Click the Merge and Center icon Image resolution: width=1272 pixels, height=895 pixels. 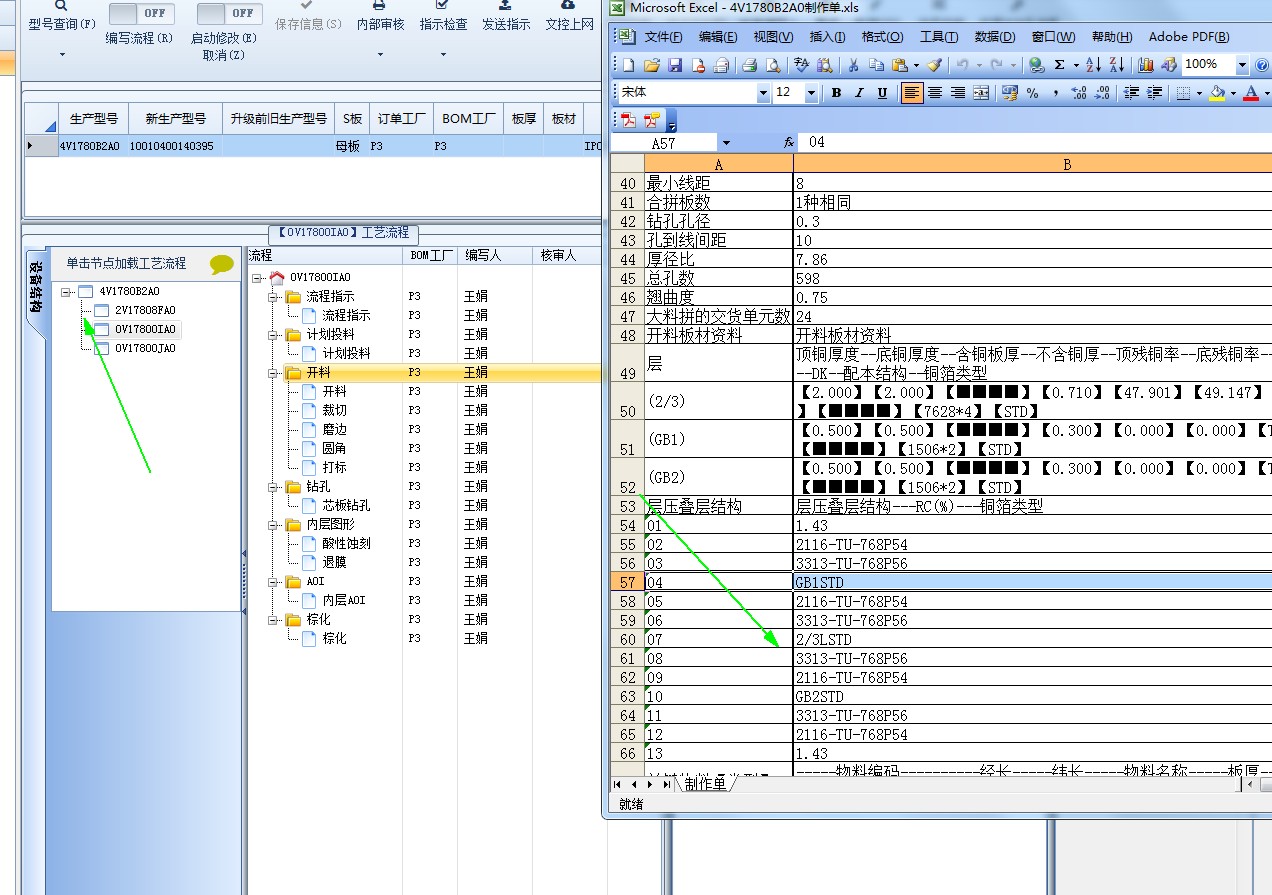(981, 93)
